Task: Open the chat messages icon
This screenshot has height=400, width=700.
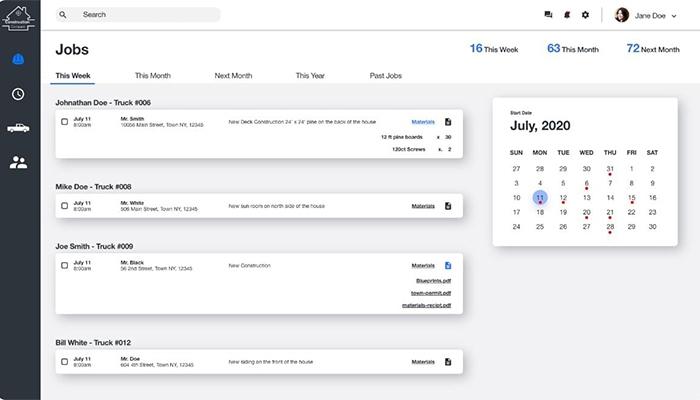Action: pyautogui.click(x=548, y=15)
